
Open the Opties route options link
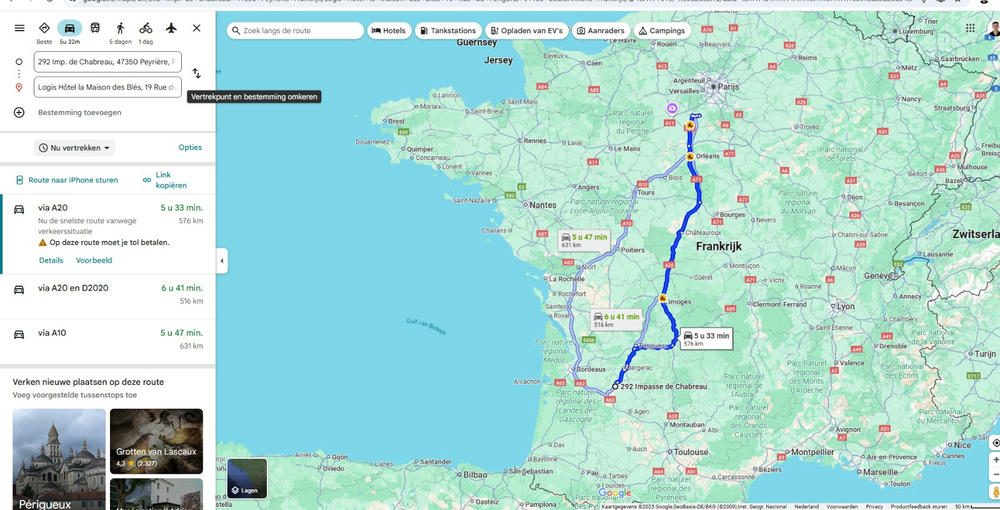pyautogui.click(x=190, y=148)
